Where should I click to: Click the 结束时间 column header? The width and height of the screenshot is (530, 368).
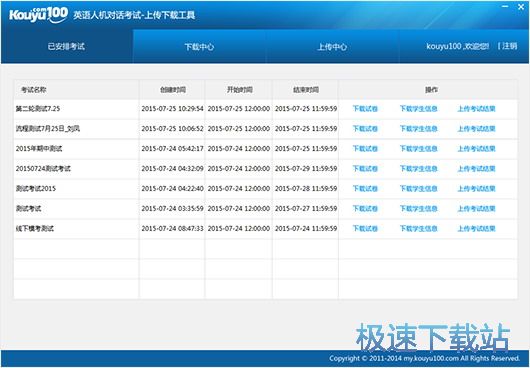(306, 90)
